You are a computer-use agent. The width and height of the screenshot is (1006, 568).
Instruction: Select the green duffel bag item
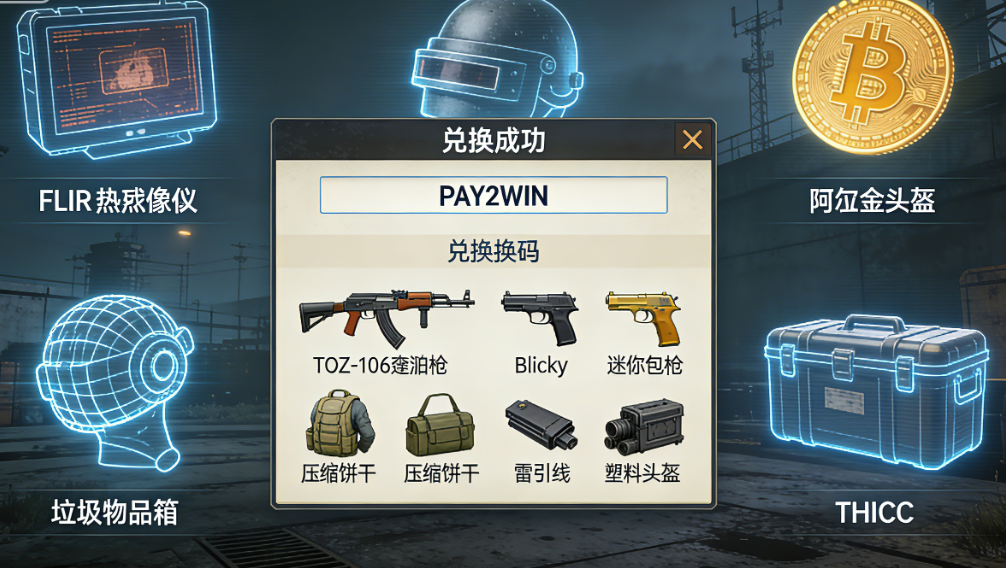point(440,426)
